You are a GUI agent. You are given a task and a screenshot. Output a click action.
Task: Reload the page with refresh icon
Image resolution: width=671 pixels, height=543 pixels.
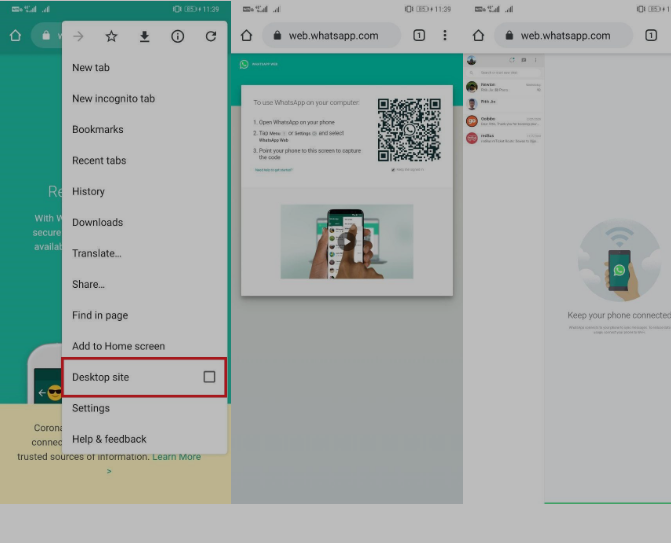[x=211, y=36]
